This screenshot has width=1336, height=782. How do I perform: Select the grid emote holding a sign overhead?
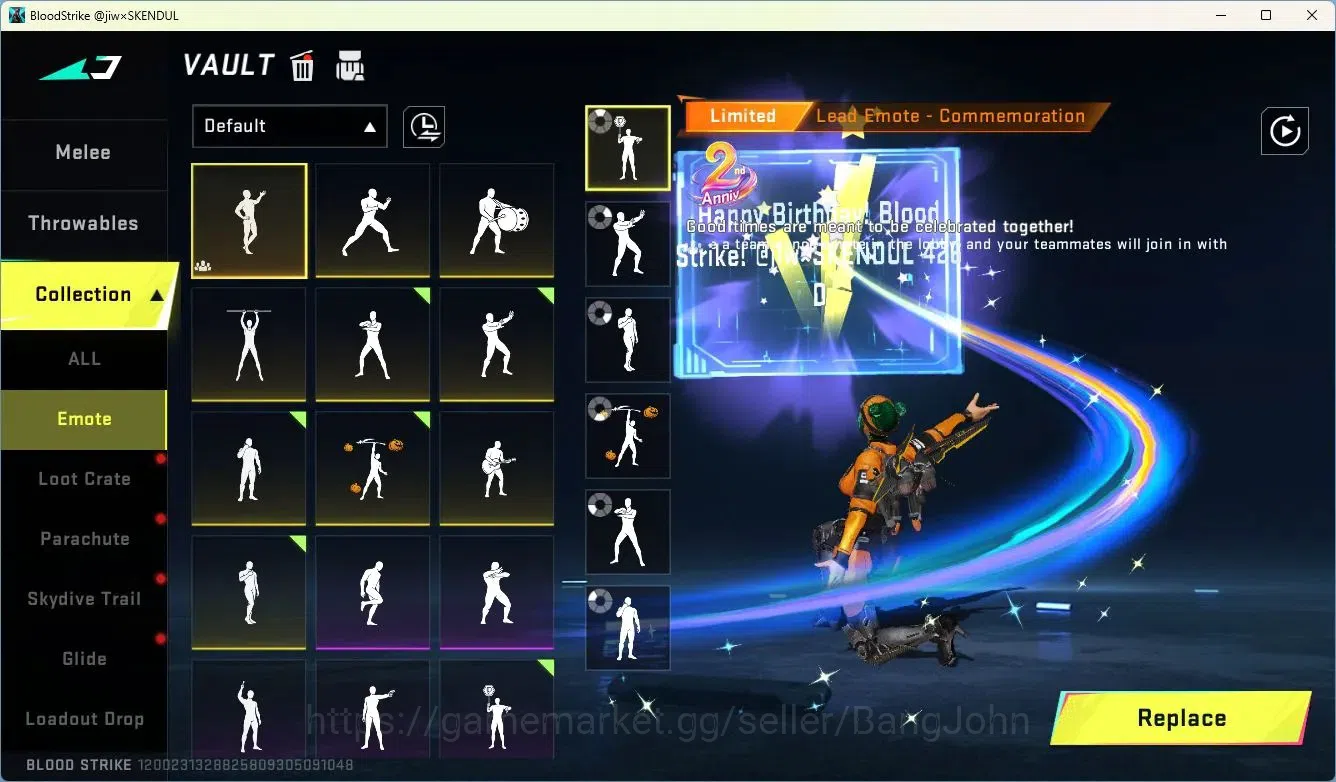pos(497,710)
